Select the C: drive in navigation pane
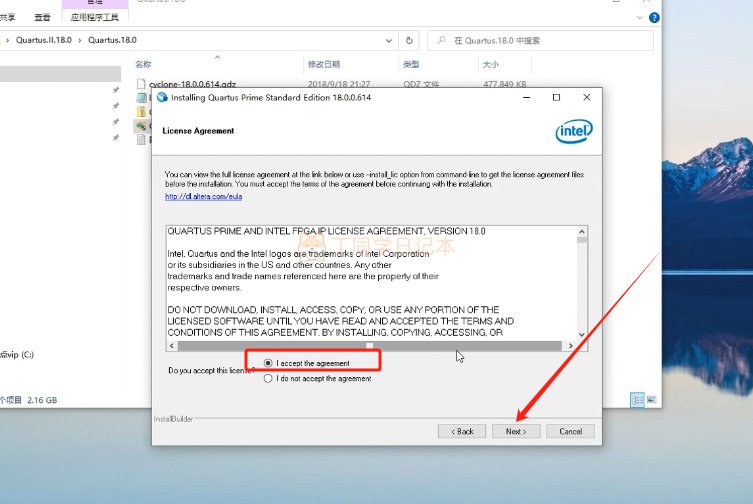 click(x=17, y=355)
